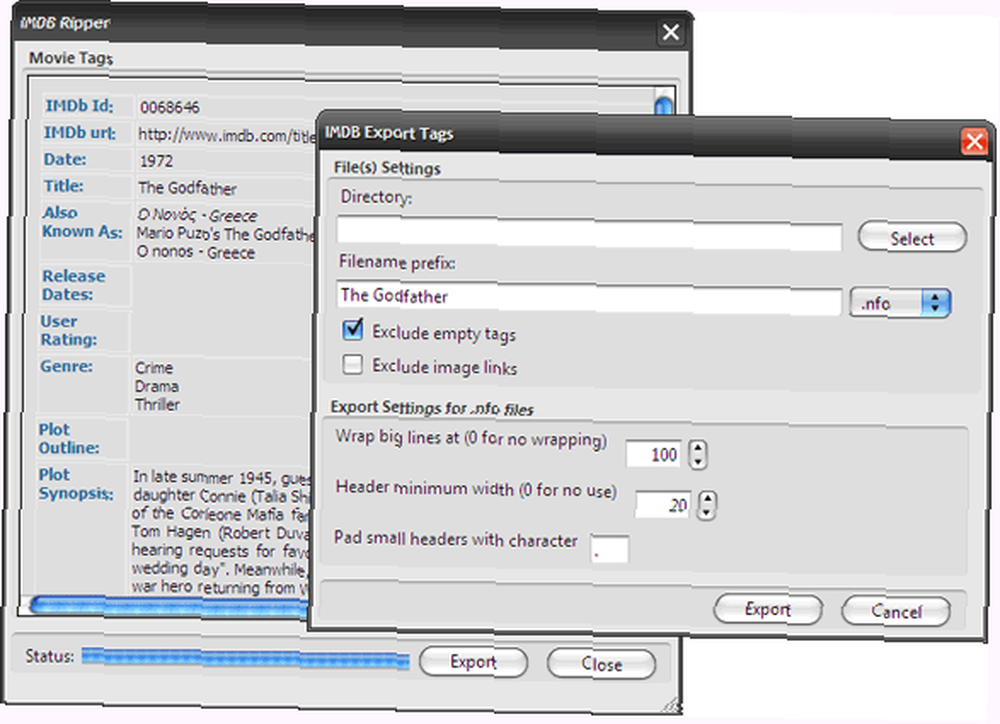Click the header width field showing 20
Screen dimensions: 1000x724
click(x=663, y=505)
